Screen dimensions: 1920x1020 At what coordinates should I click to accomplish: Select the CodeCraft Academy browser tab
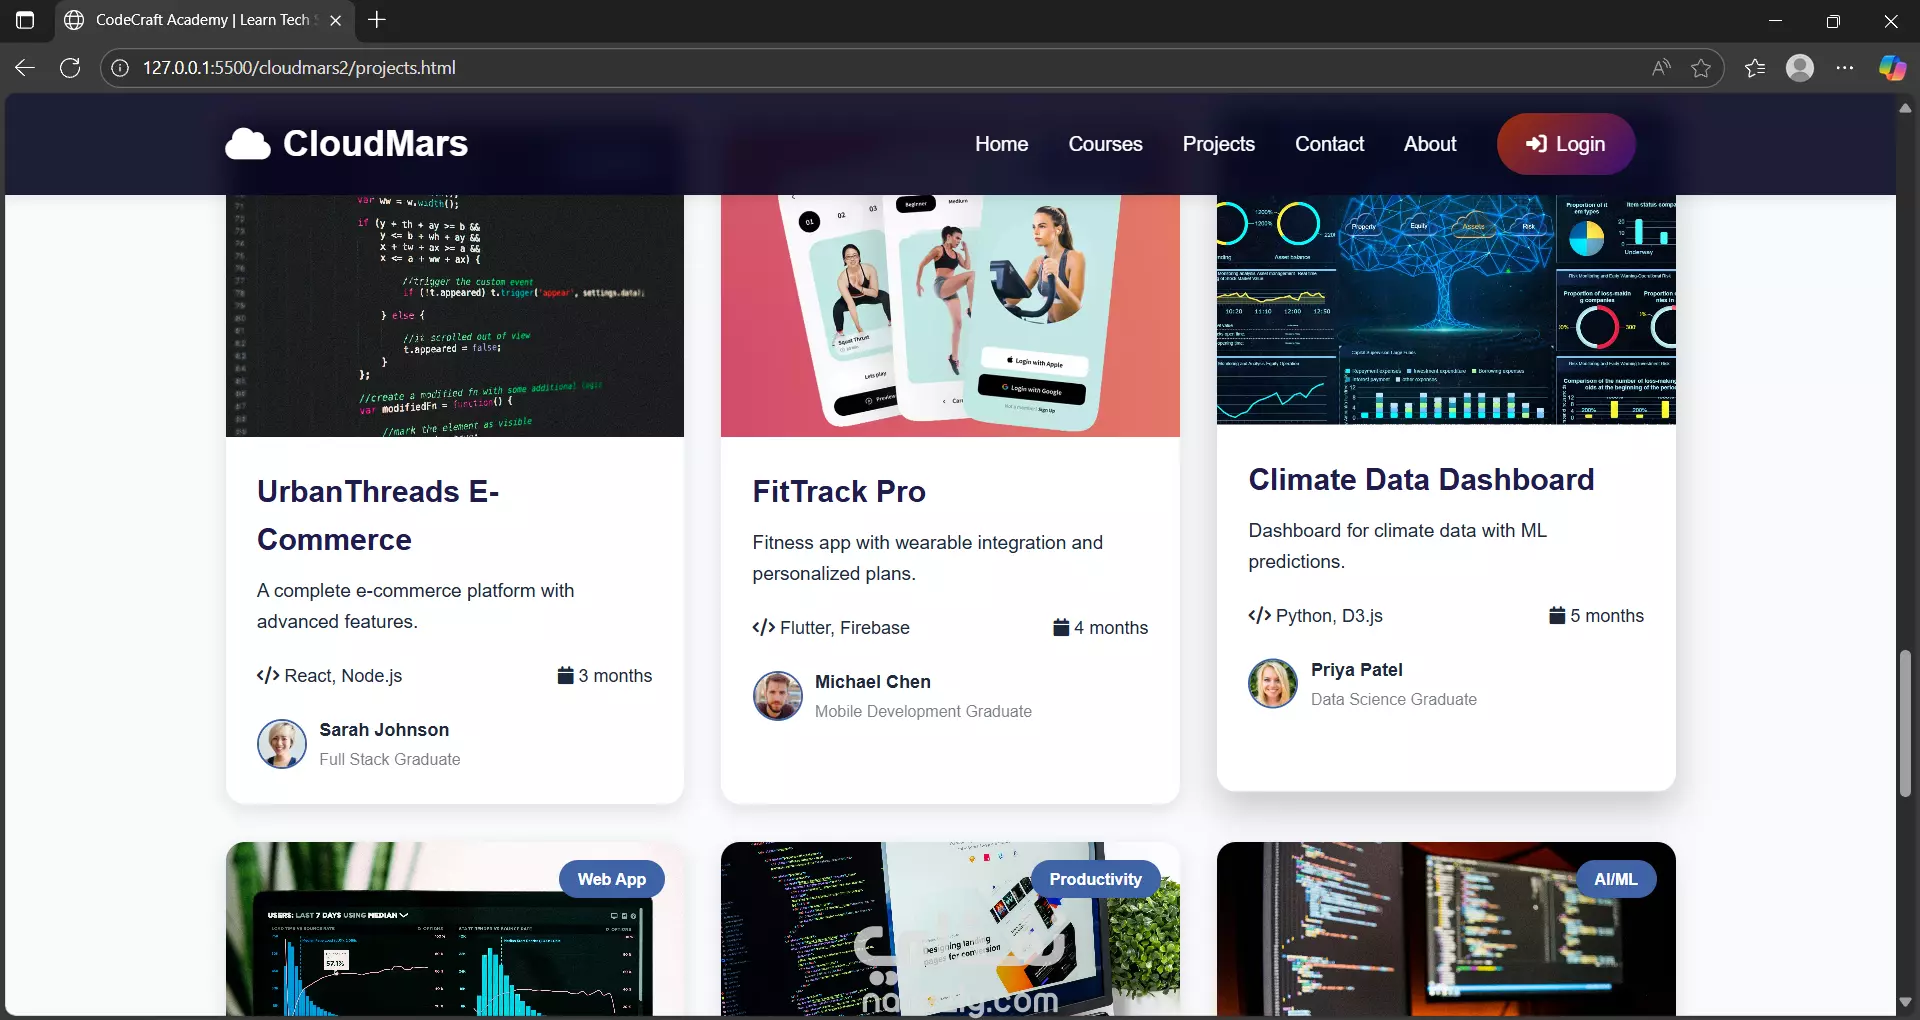point(203,20)
